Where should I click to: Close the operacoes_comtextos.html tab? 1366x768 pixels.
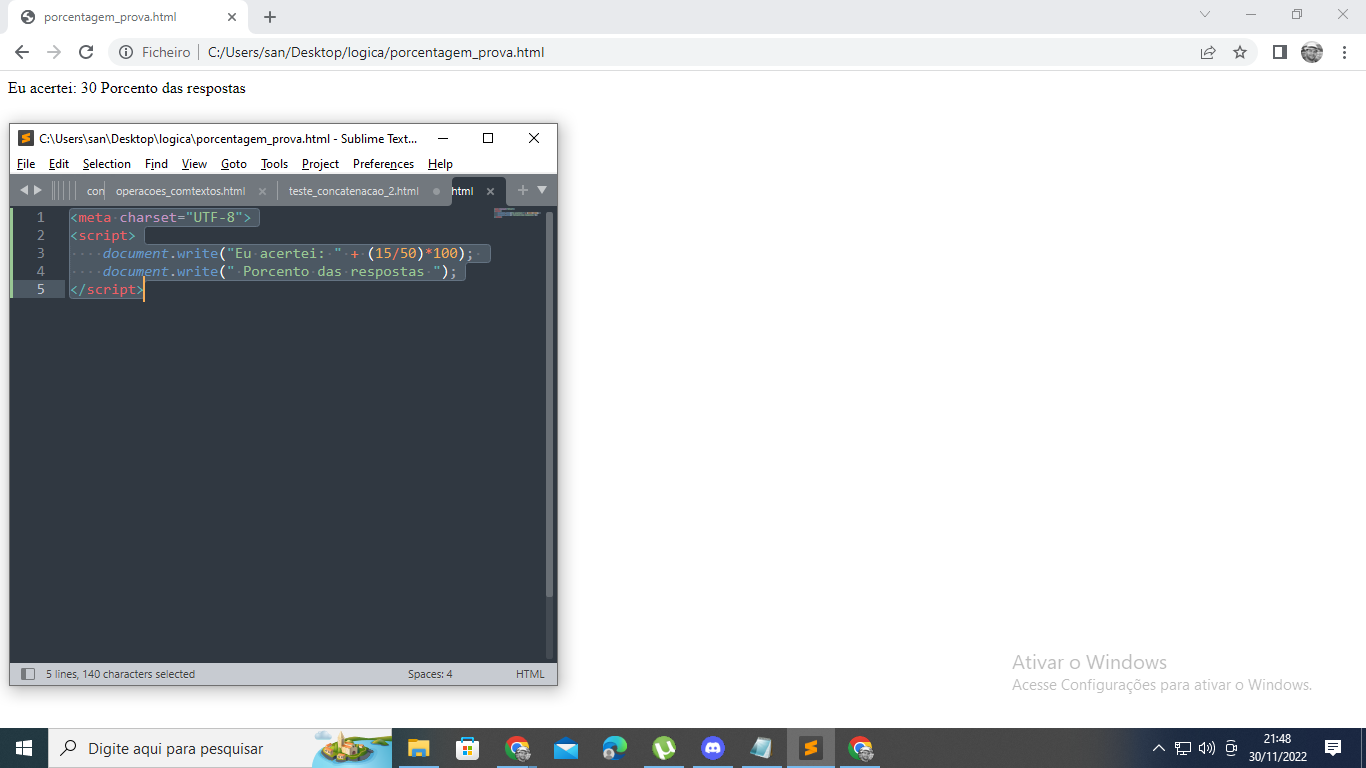click(263, 191)
